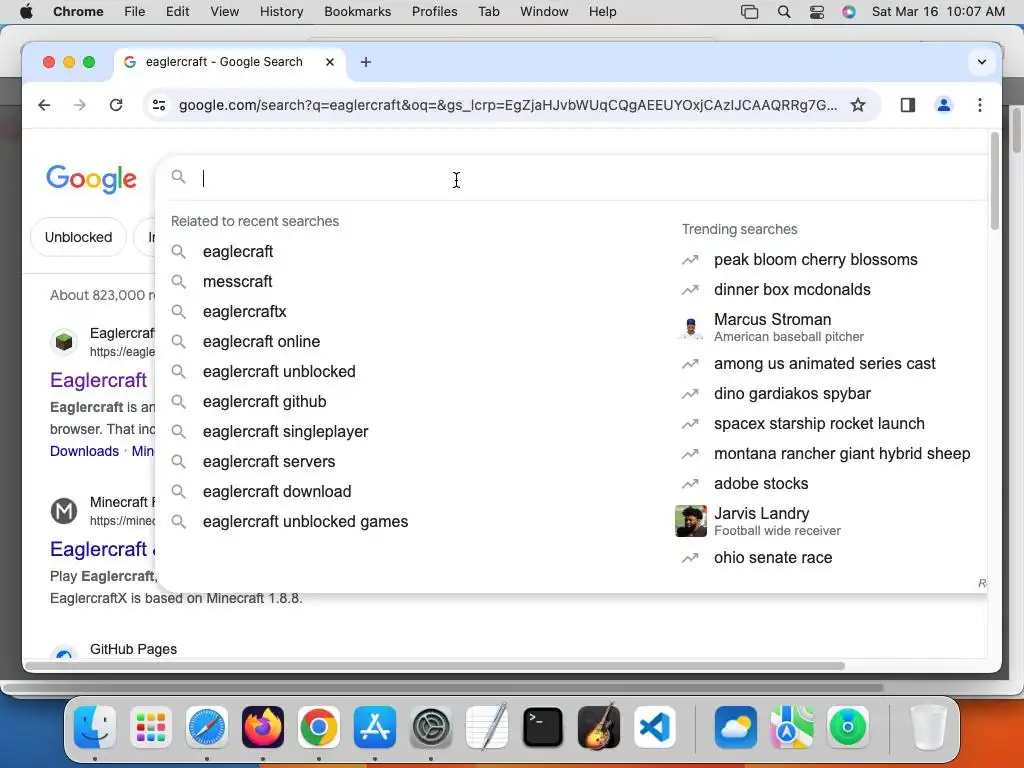Open GarageBand from the dock
1024x768 pixels.
pyautogui.click(x=599, y=727)
